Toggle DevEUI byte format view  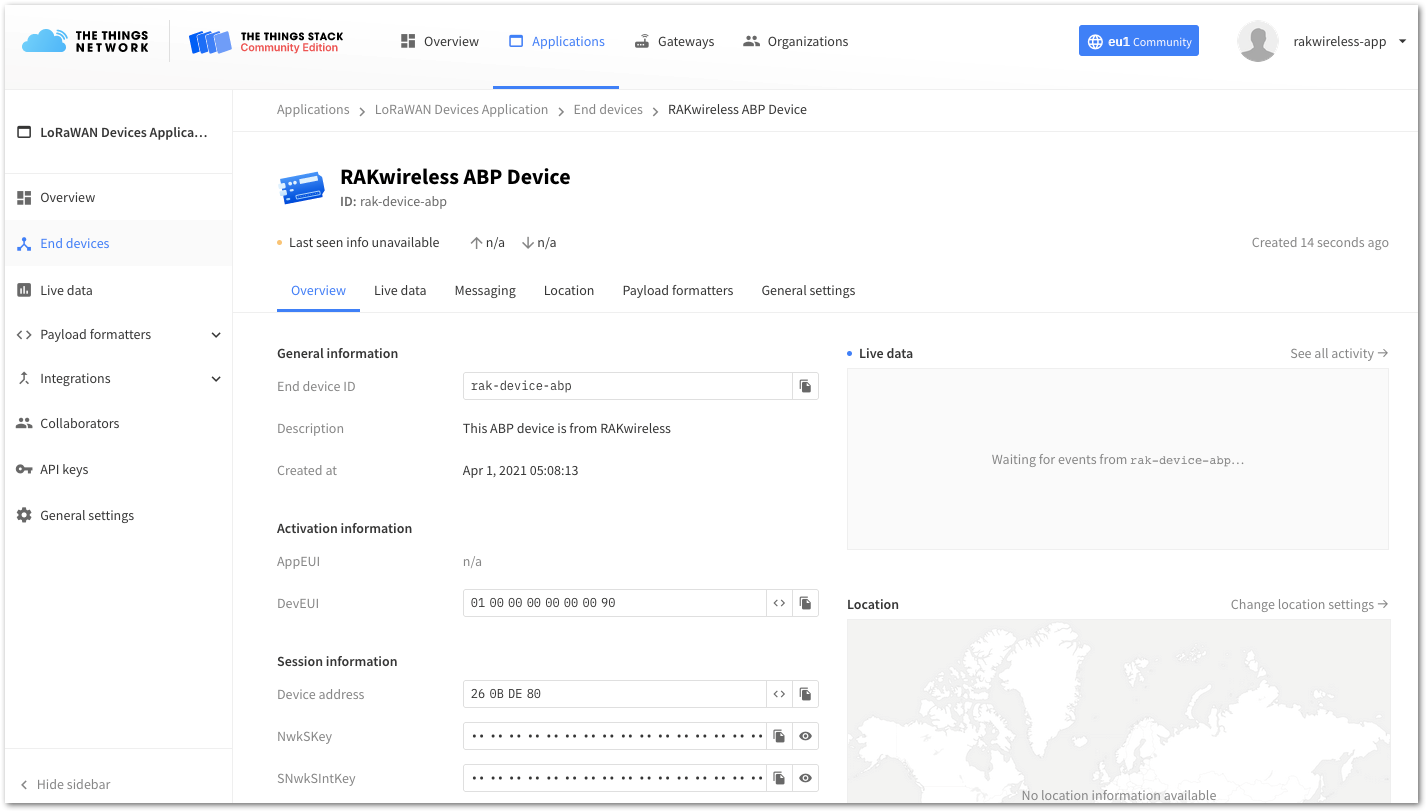point(779,603)
